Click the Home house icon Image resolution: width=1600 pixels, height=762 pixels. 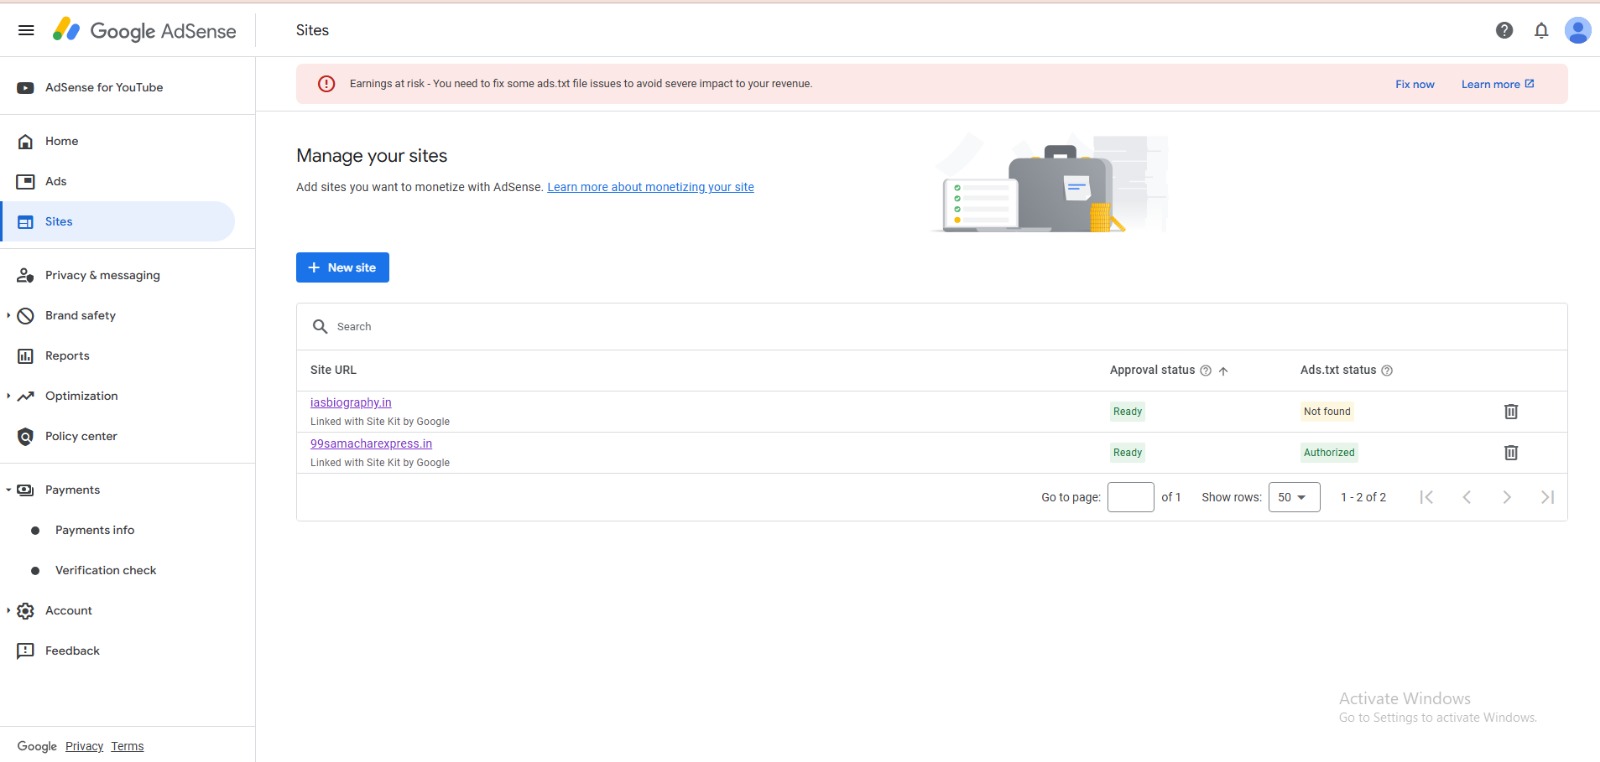point(26,142)
